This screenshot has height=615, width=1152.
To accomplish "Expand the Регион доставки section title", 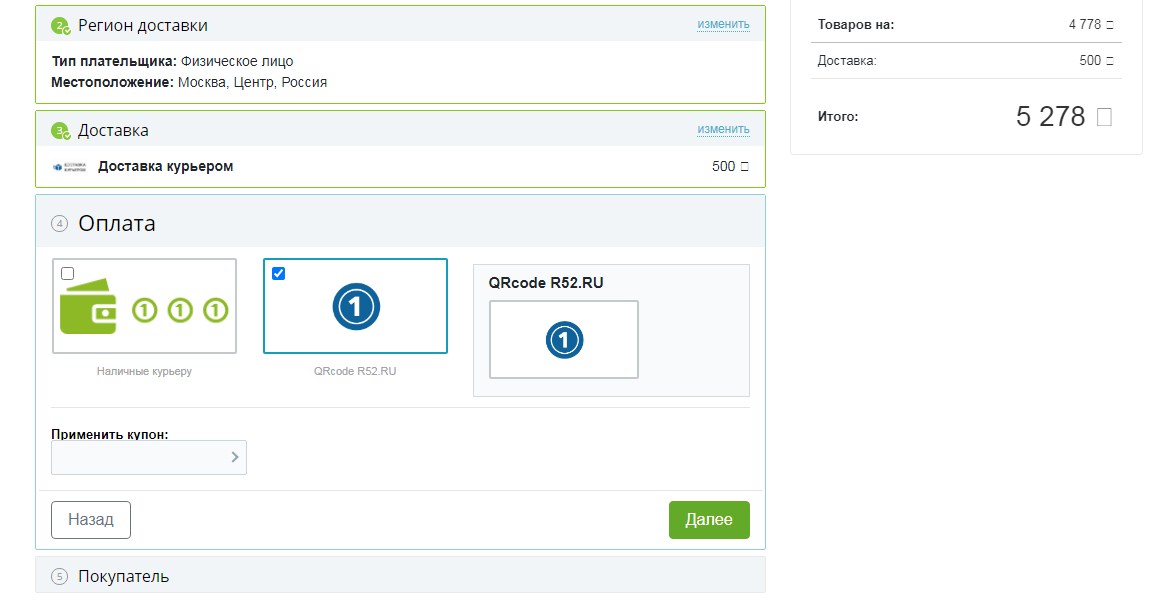I will point(143,25).
